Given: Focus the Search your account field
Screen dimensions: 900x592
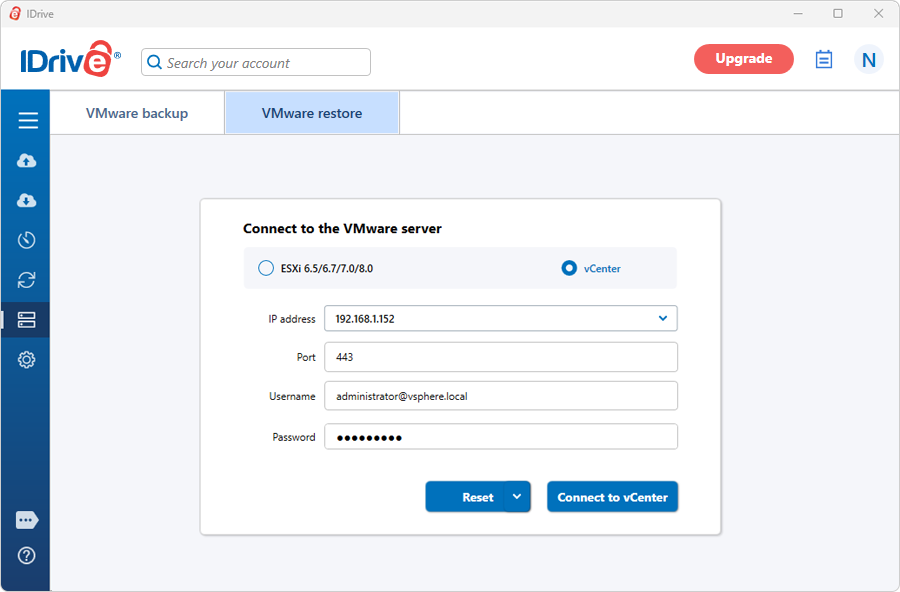Looking at the screenshot, I should [256, 62].
